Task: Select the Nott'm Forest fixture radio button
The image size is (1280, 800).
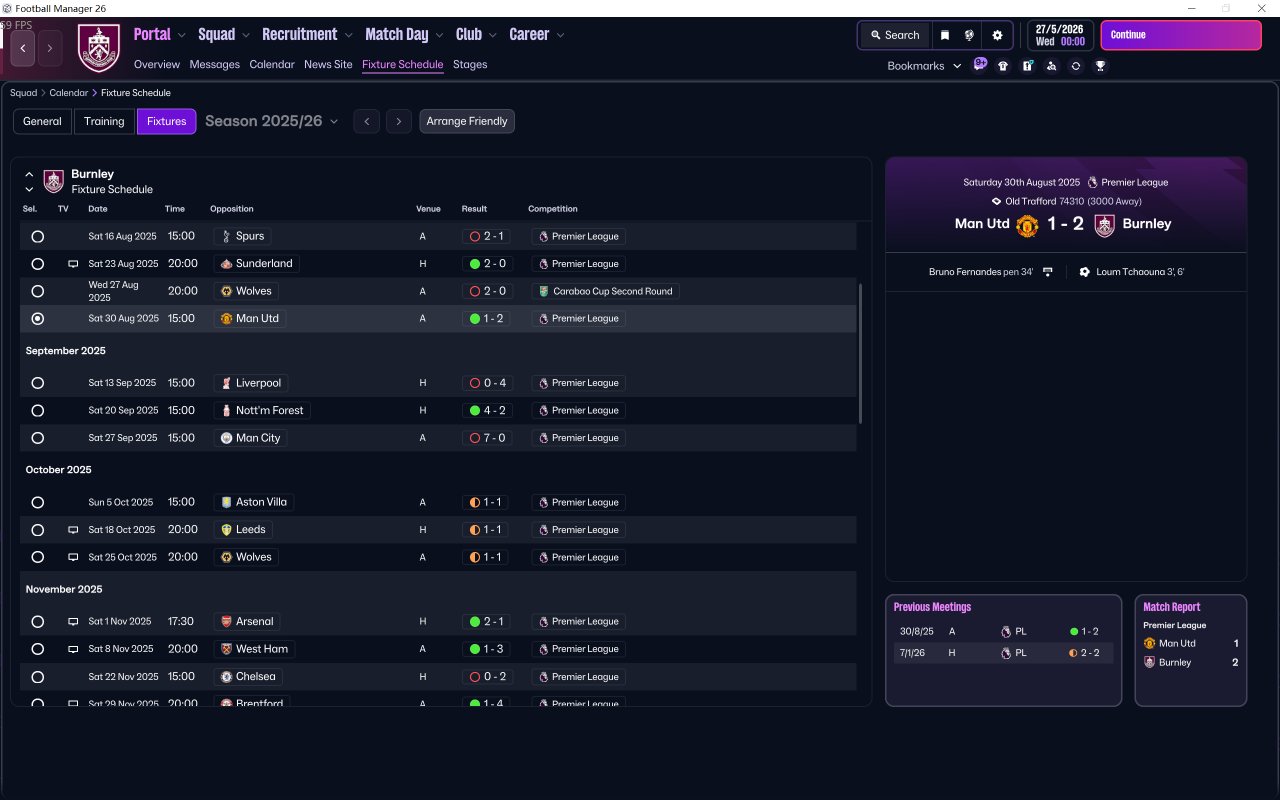Action: pyautogui.click(x=38, y=411)
